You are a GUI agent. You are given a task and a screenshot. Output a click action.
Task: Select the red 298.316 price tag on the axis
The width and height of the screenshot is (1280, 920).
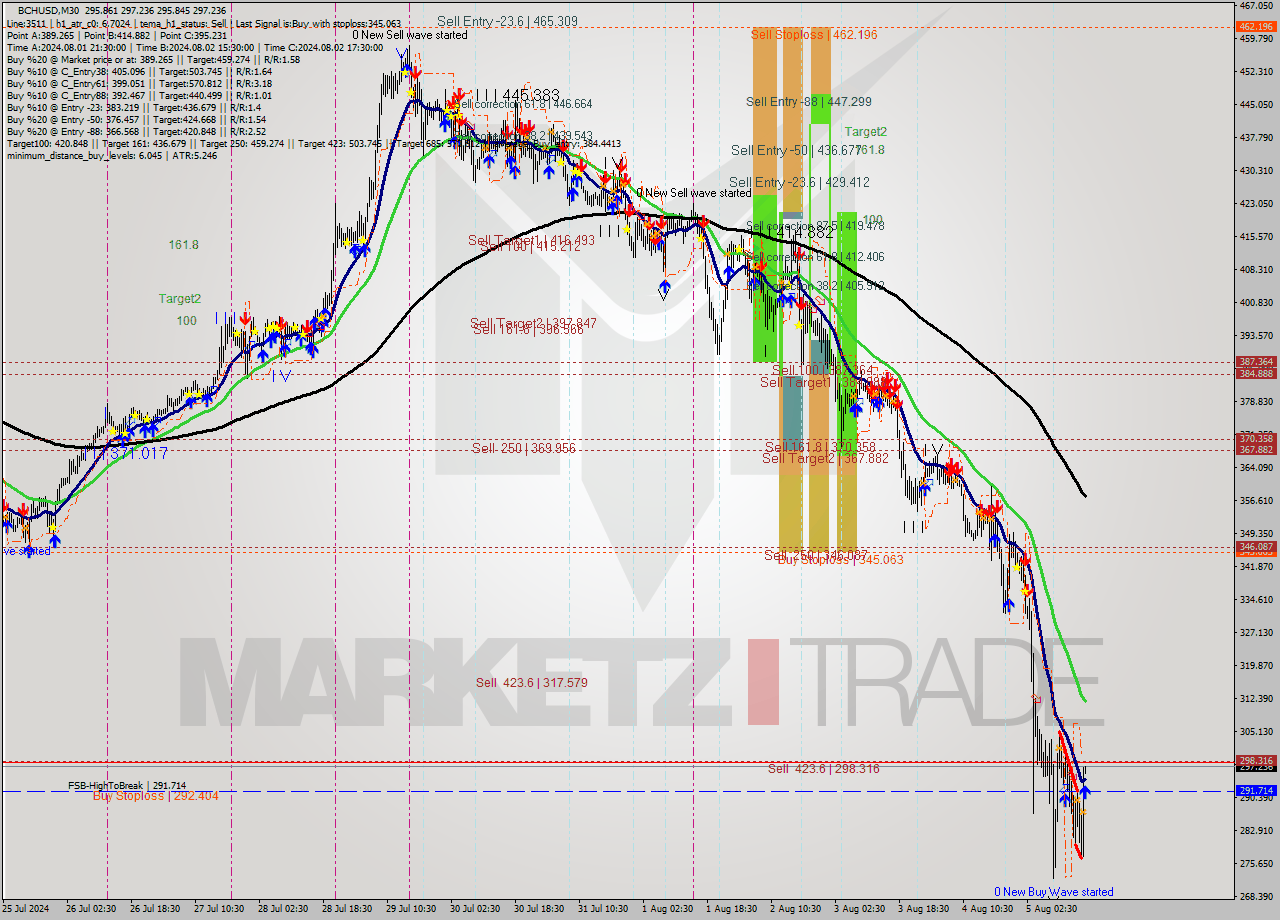point(1256,760)
